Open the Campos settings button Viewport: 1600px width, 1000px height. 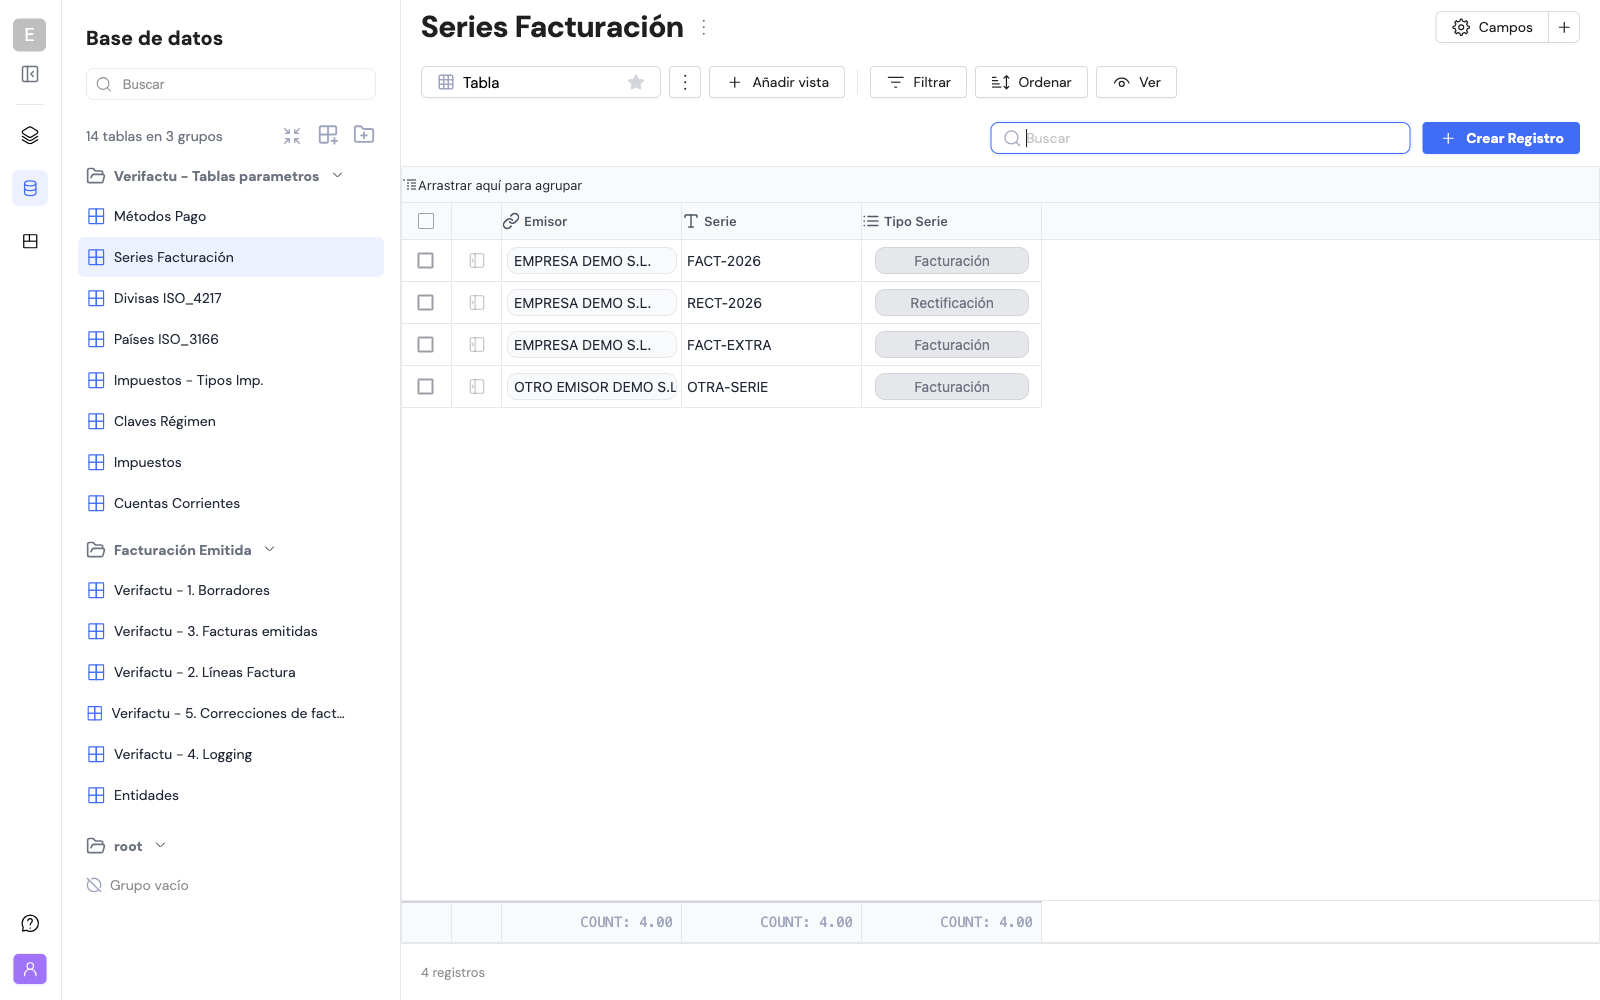[x=1492, y=27]
